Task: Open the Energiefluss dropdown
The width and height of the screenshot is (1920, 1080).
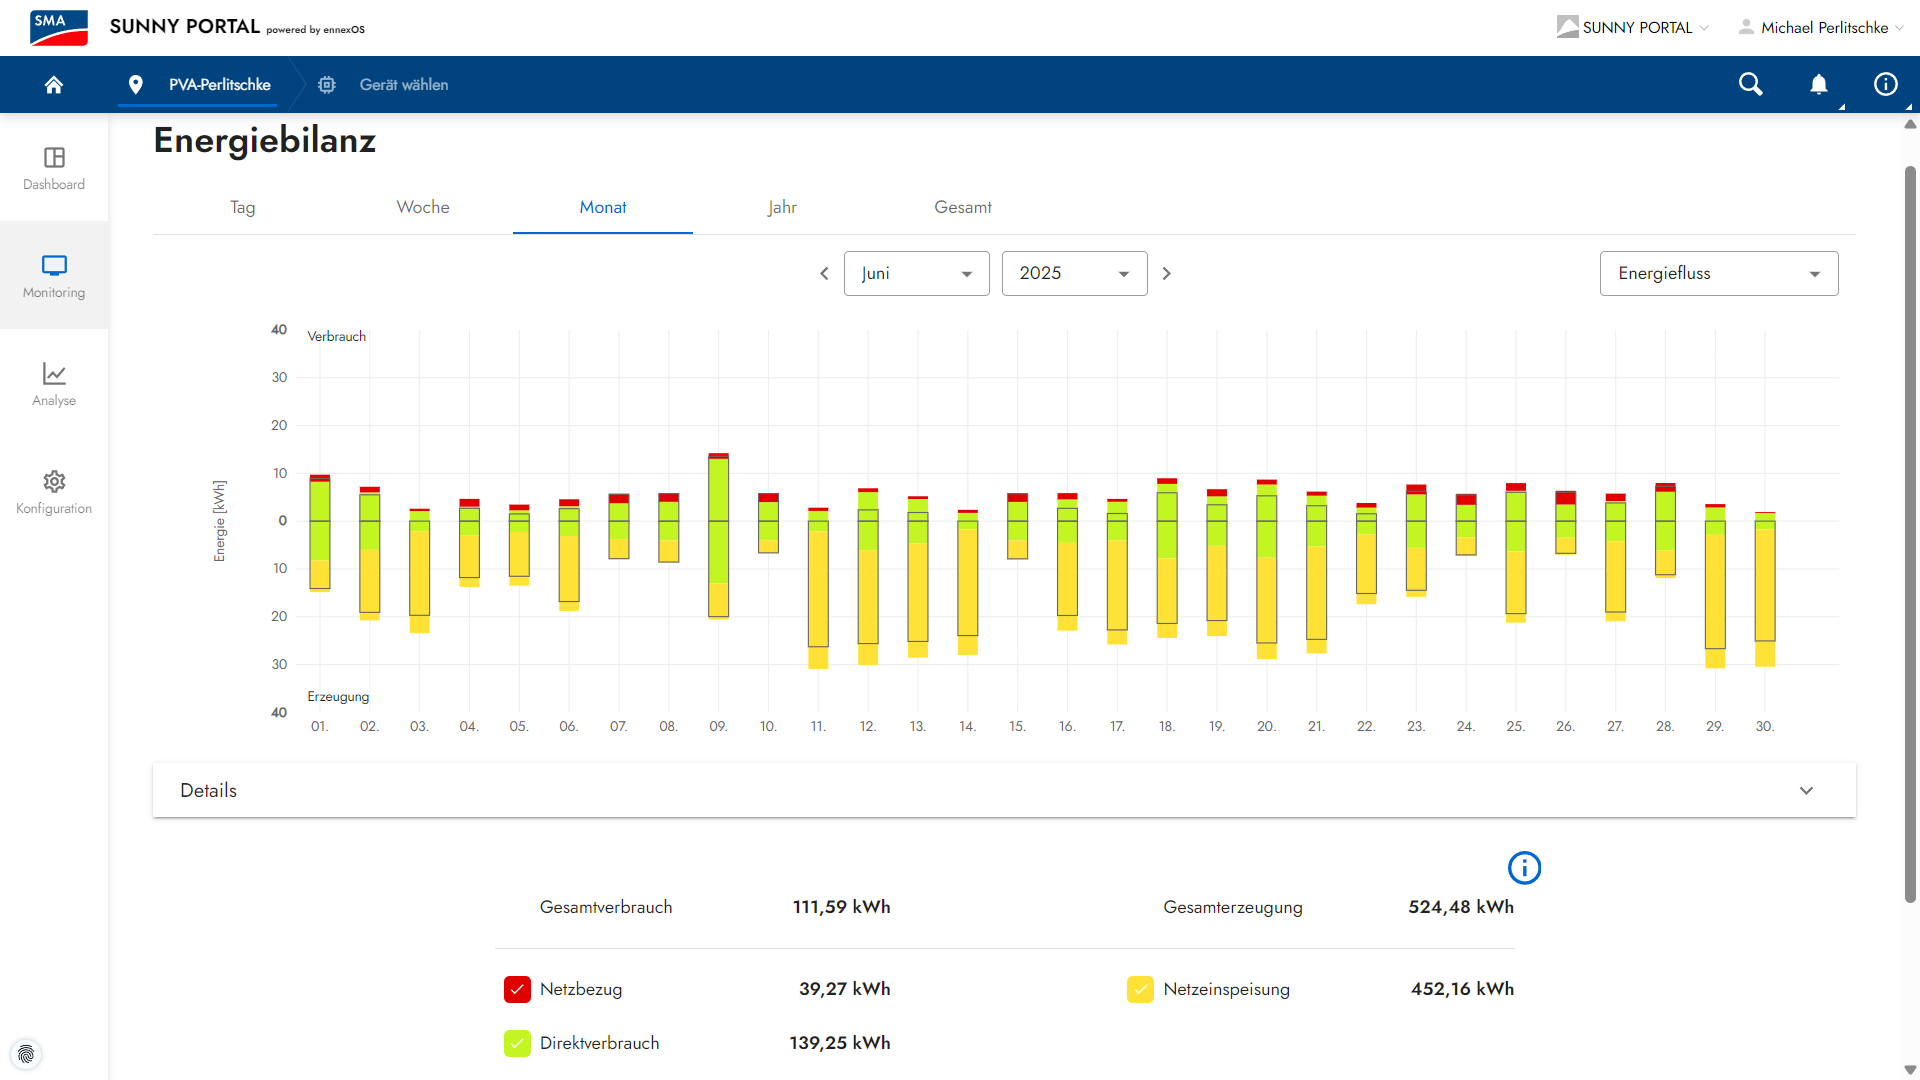Action: click(x=1718, y=274)
